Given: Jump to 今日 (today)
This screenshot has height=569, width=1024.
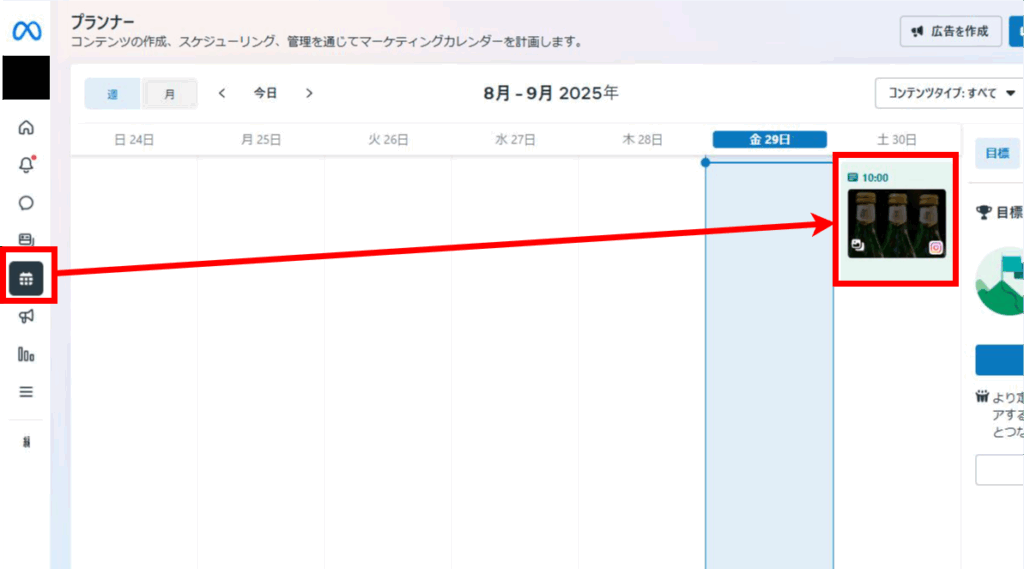Looking at the screenshot, I should point(265,93).
